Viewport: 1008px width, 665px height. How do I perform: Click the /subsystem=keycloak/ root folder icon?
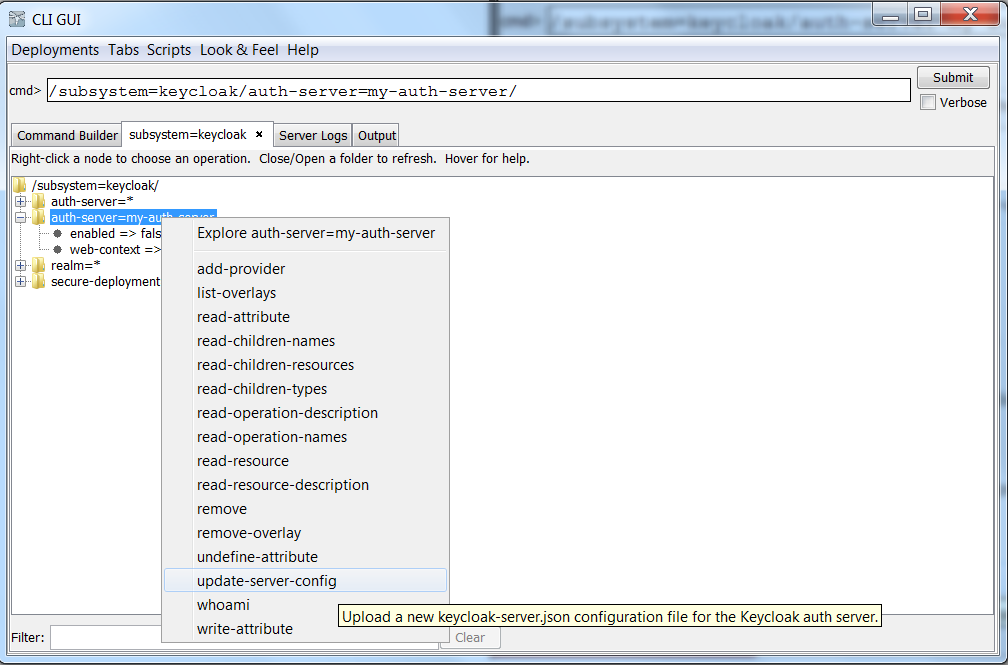click(20, 185)
